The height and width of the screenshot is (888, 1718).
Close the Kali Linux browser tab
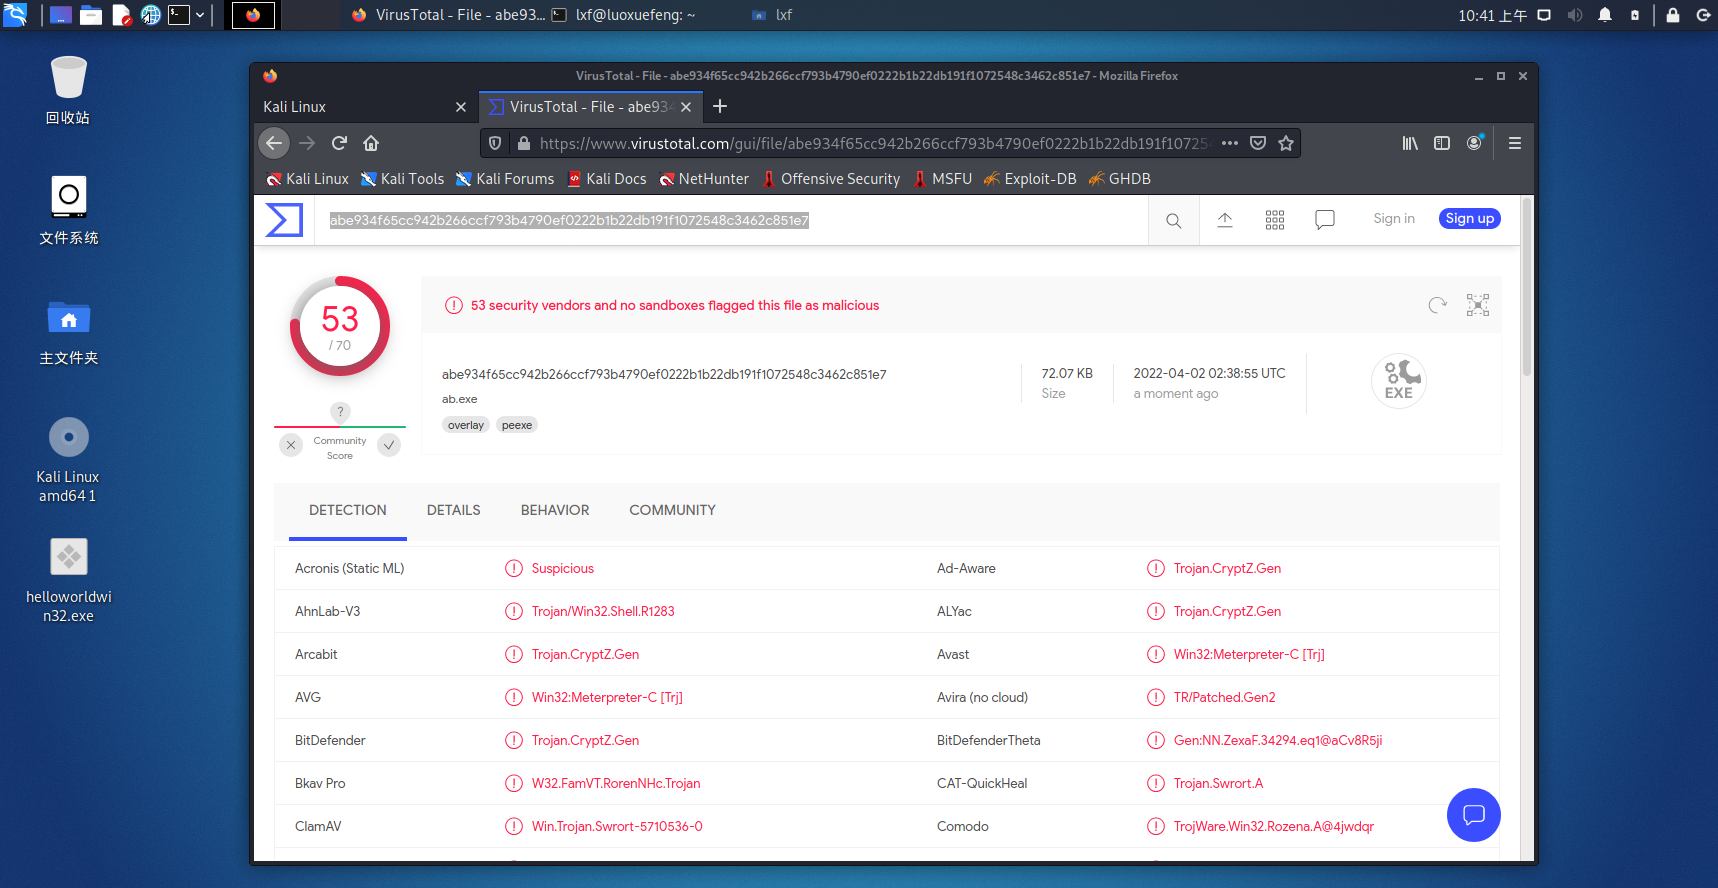(x=461, y=107)
